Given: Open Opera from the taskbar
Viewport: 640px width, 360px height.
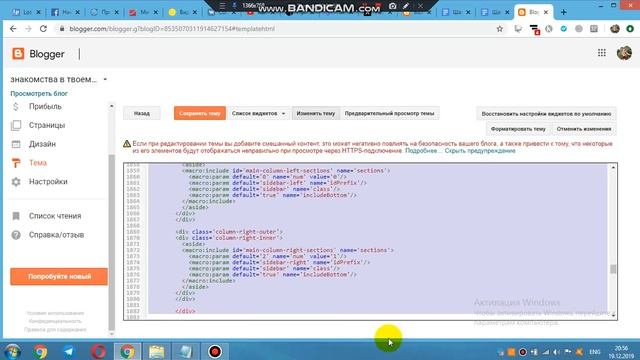Looking at the screenshot, I should click(98, 351).
